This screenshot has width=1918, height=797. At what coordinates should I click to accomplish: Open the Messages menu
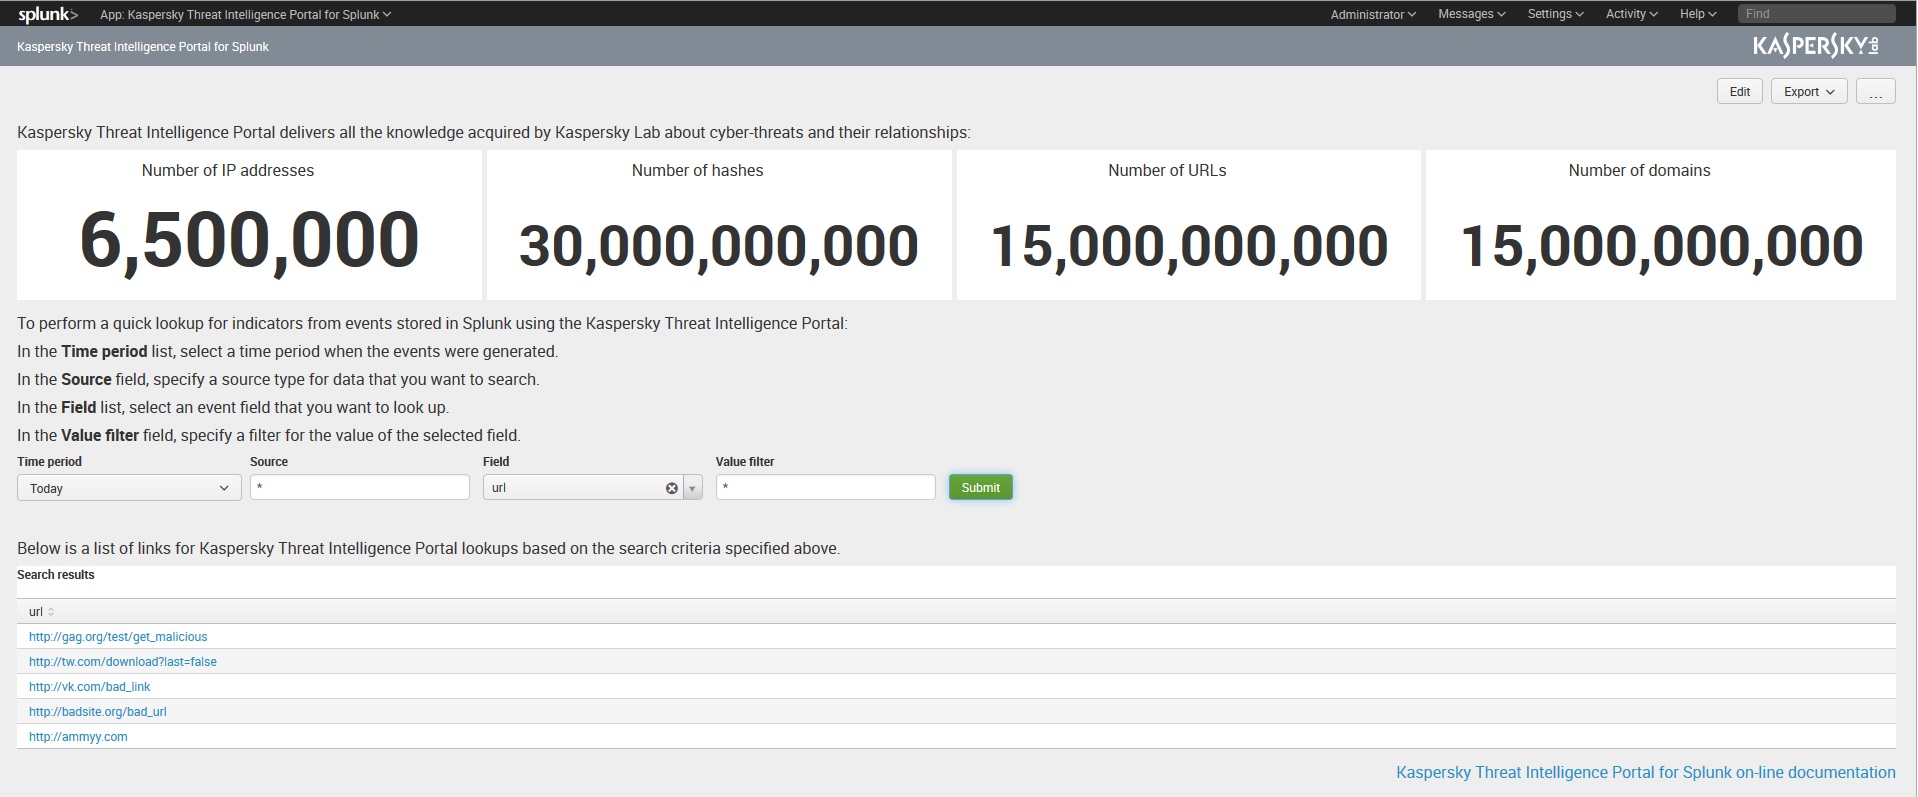click(1471, 14)
